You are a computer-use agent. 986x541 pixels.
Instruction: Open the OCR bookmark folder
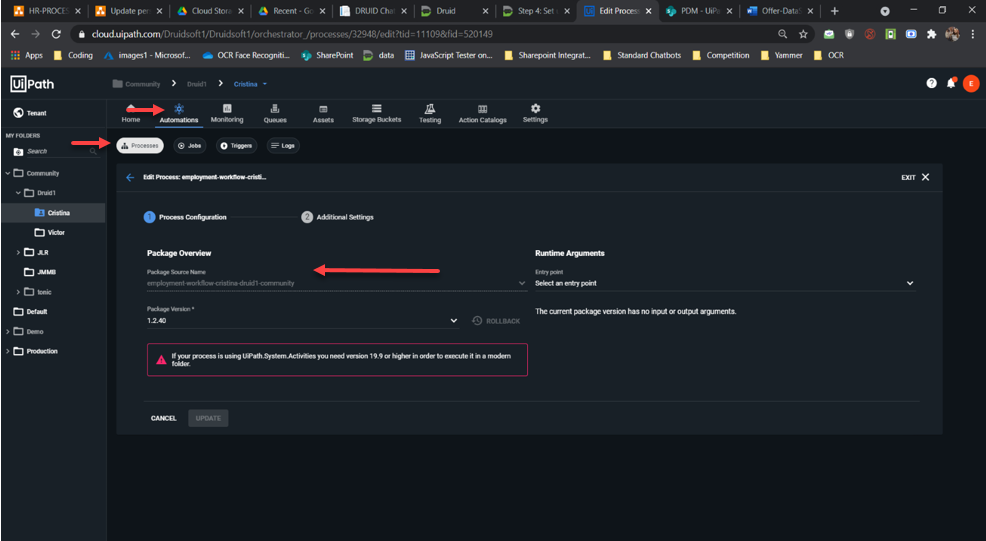(829, 55)
